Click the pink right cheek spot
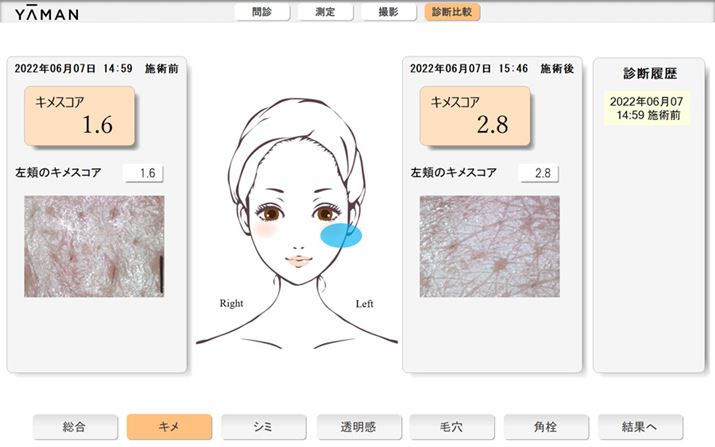 265,230
